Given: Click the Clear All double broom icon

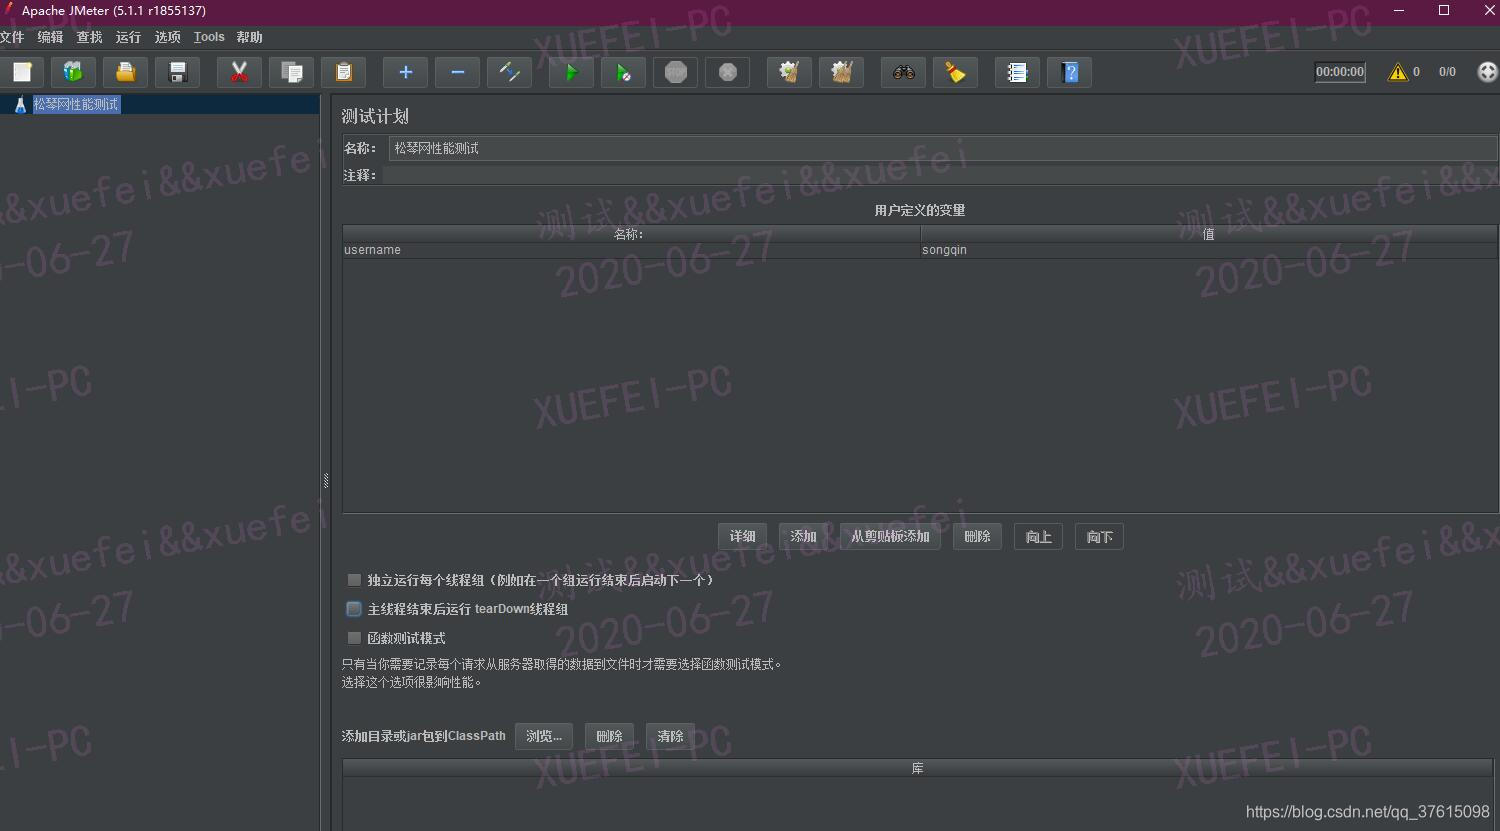Looking at the screenshot, I should (841, 72).
